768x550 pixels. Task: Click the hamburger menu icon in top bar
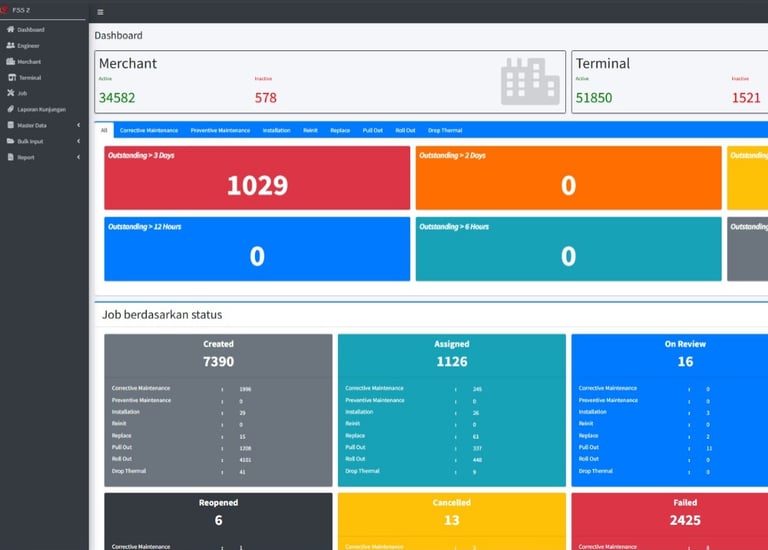pos(100,12)
